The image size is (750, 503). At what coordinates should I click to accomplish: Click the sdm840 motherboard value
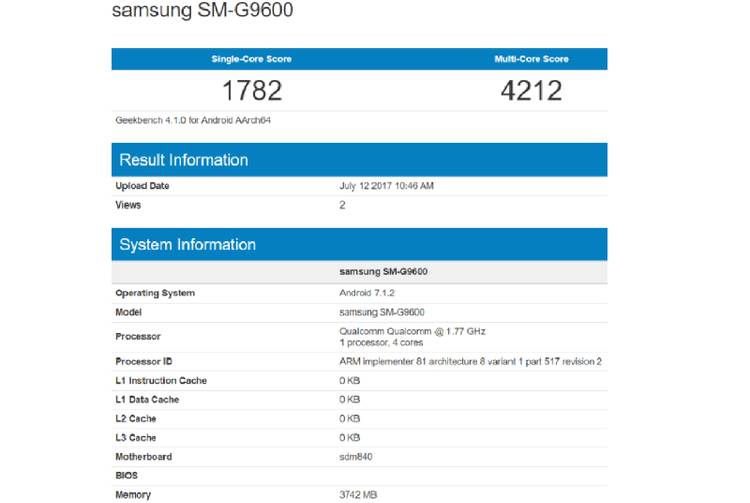point(357,456)
